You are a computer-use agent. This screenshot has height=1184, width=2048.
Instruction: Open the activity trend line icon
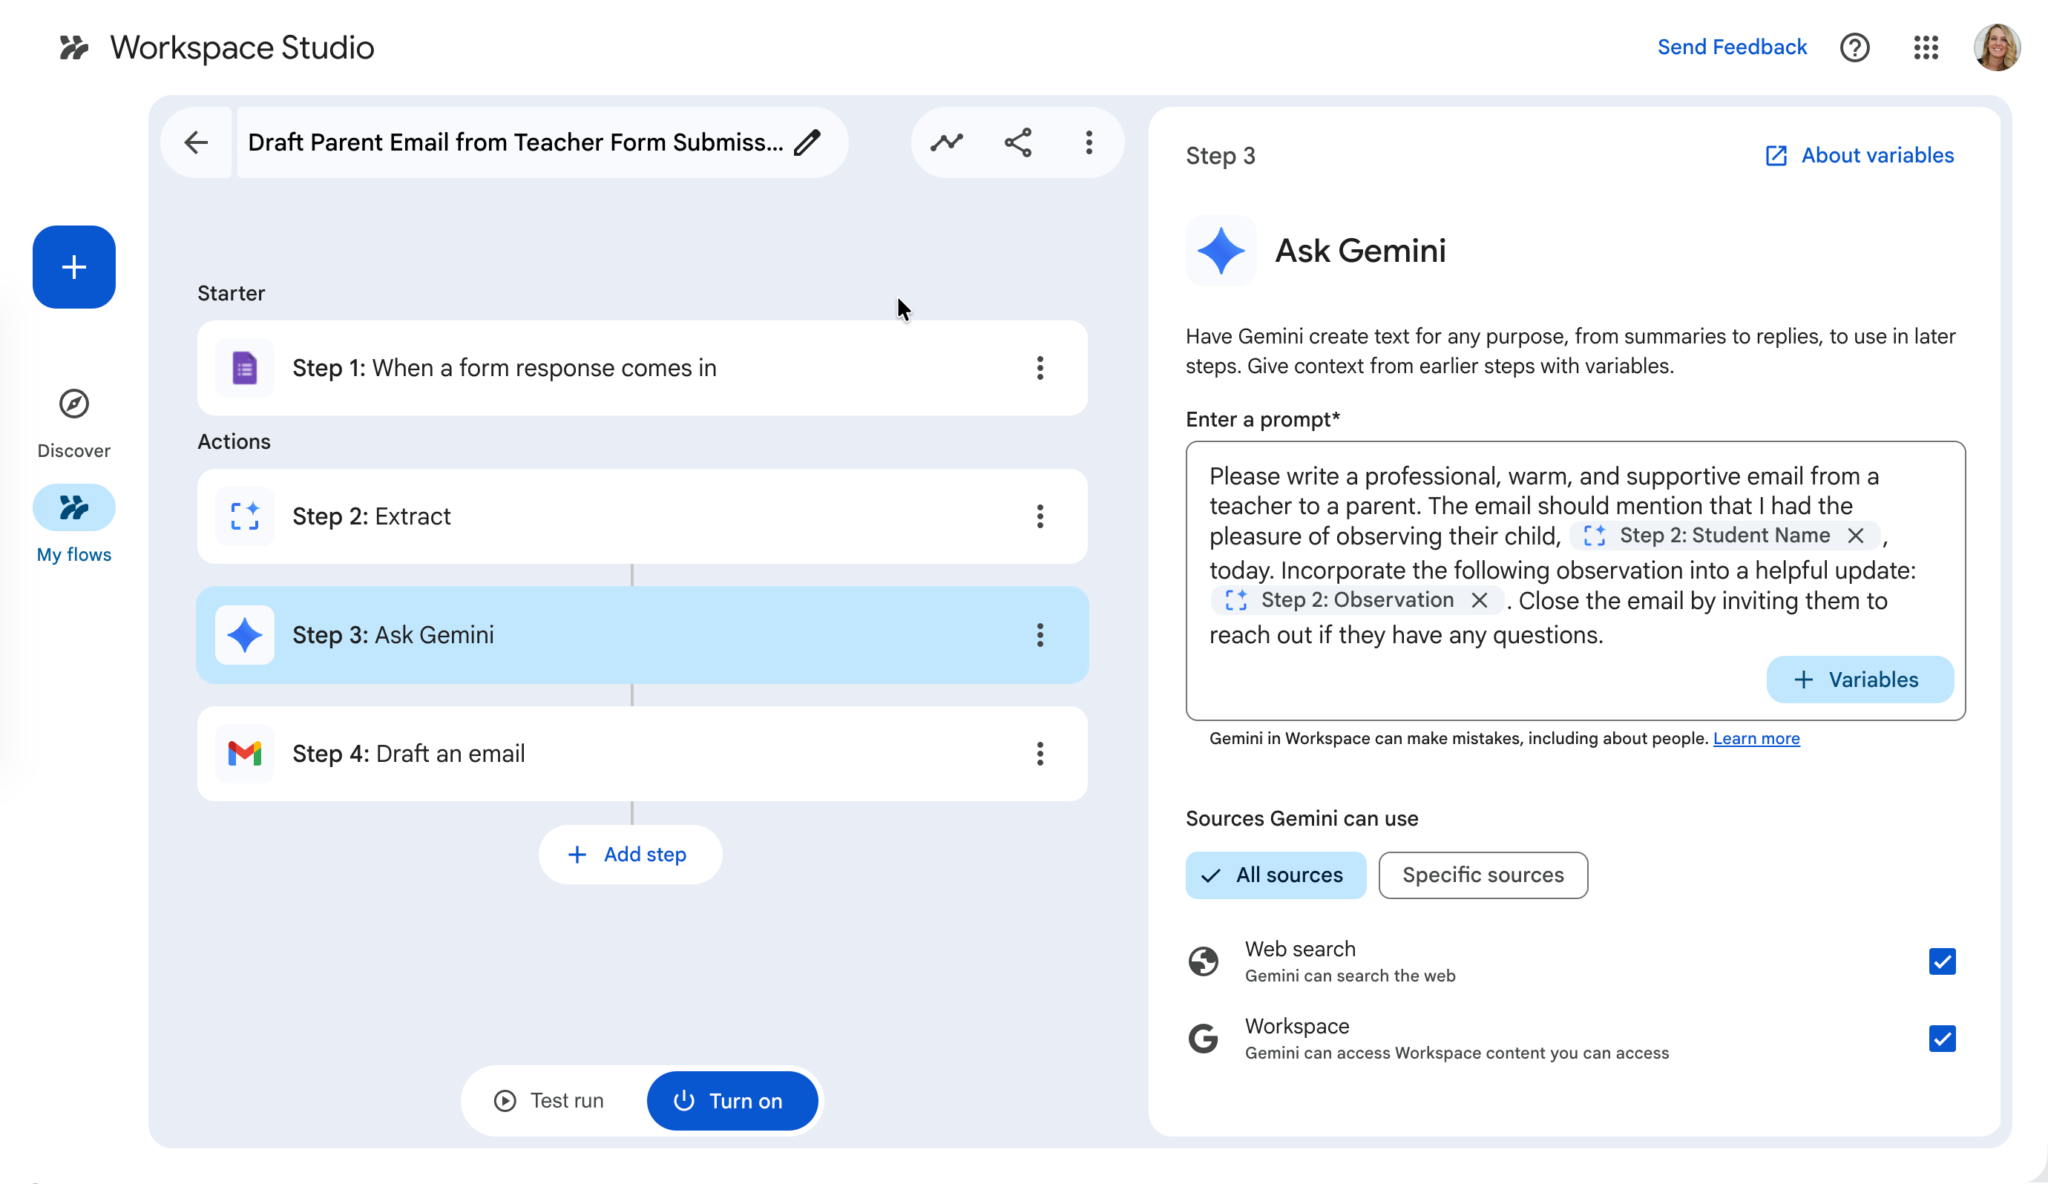point(946,142)
